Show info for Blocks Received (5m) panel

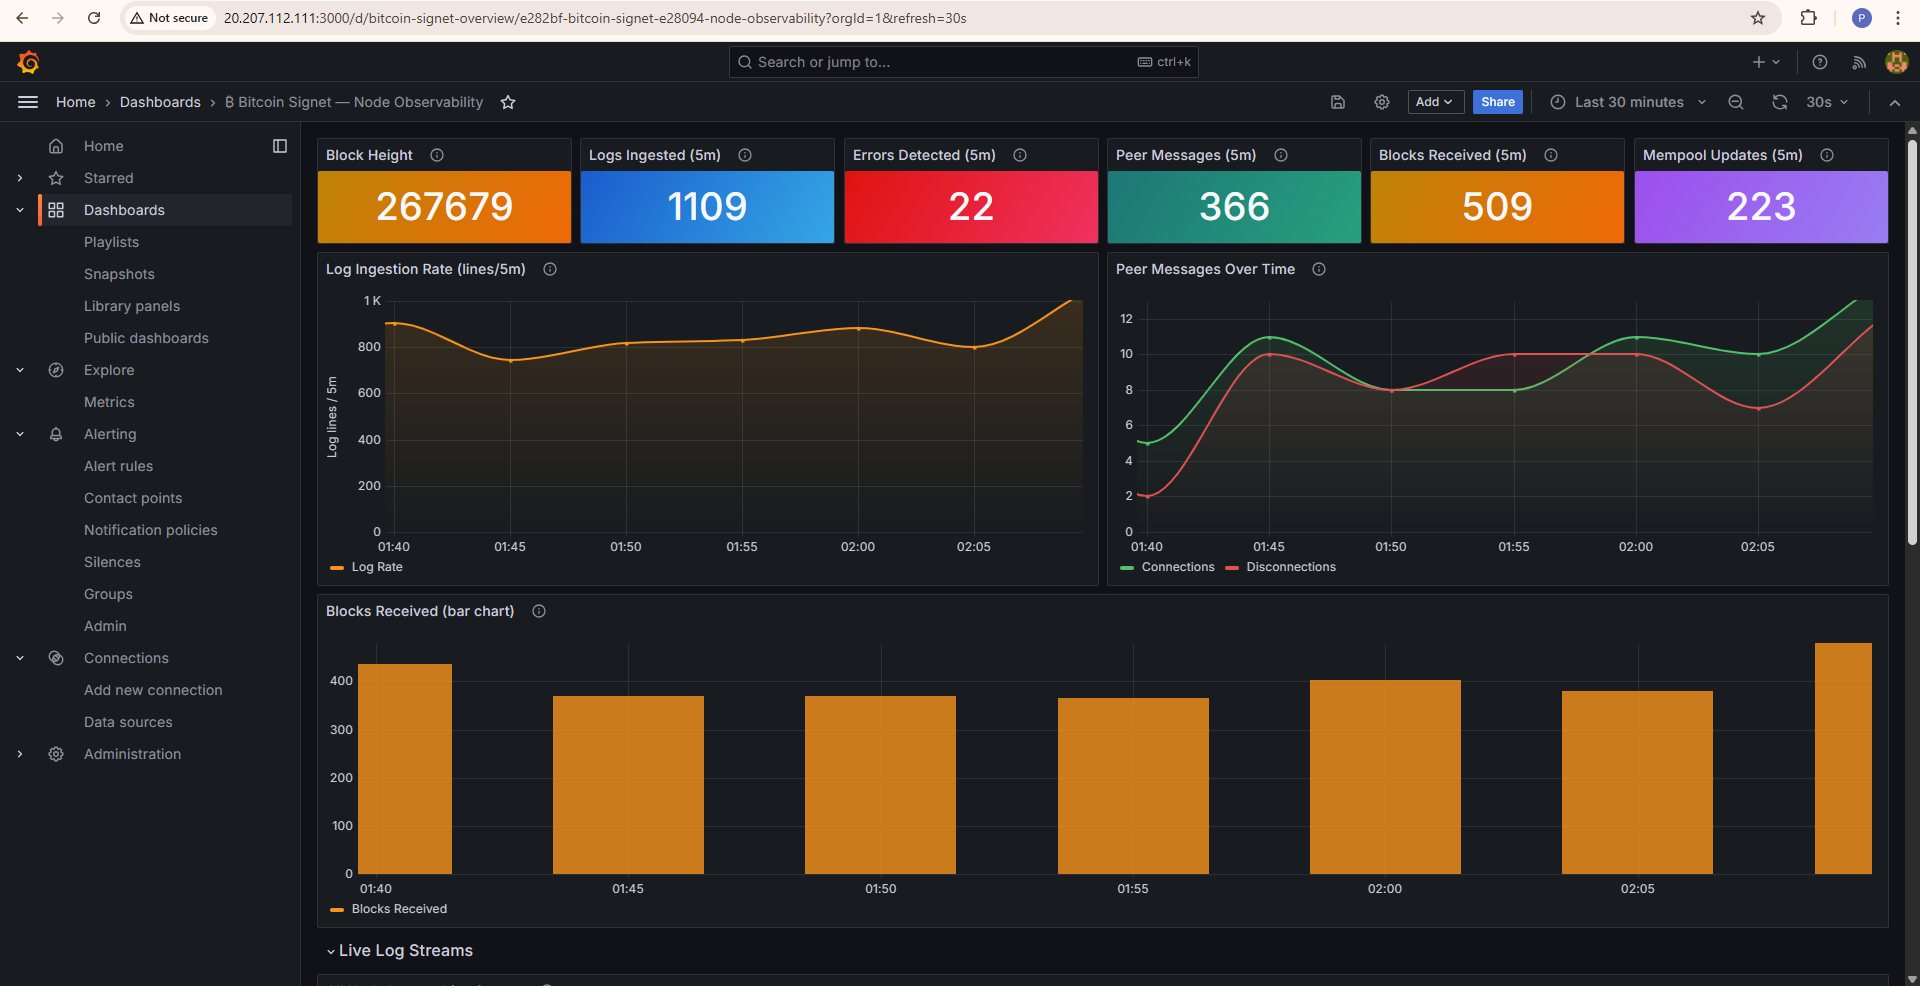[1551, 155]
